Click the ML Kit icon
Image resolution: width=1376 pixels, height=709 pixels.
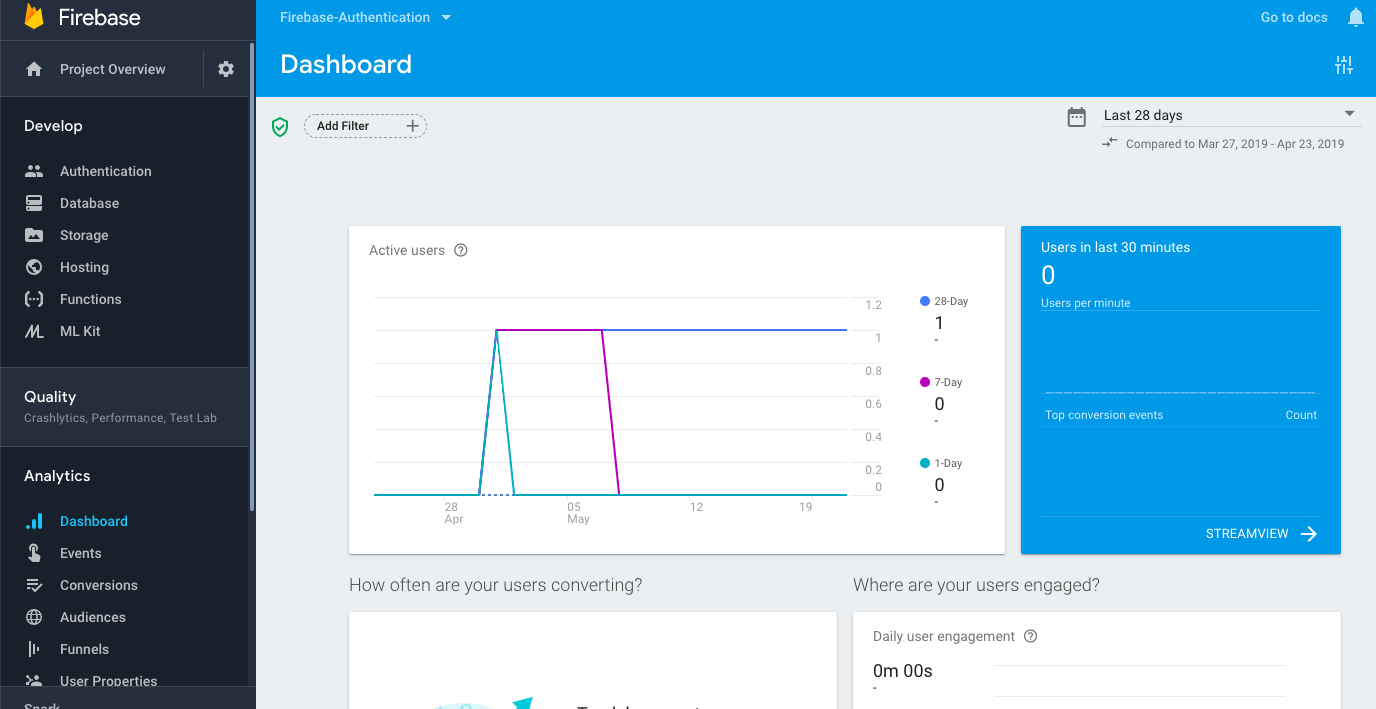34,331
